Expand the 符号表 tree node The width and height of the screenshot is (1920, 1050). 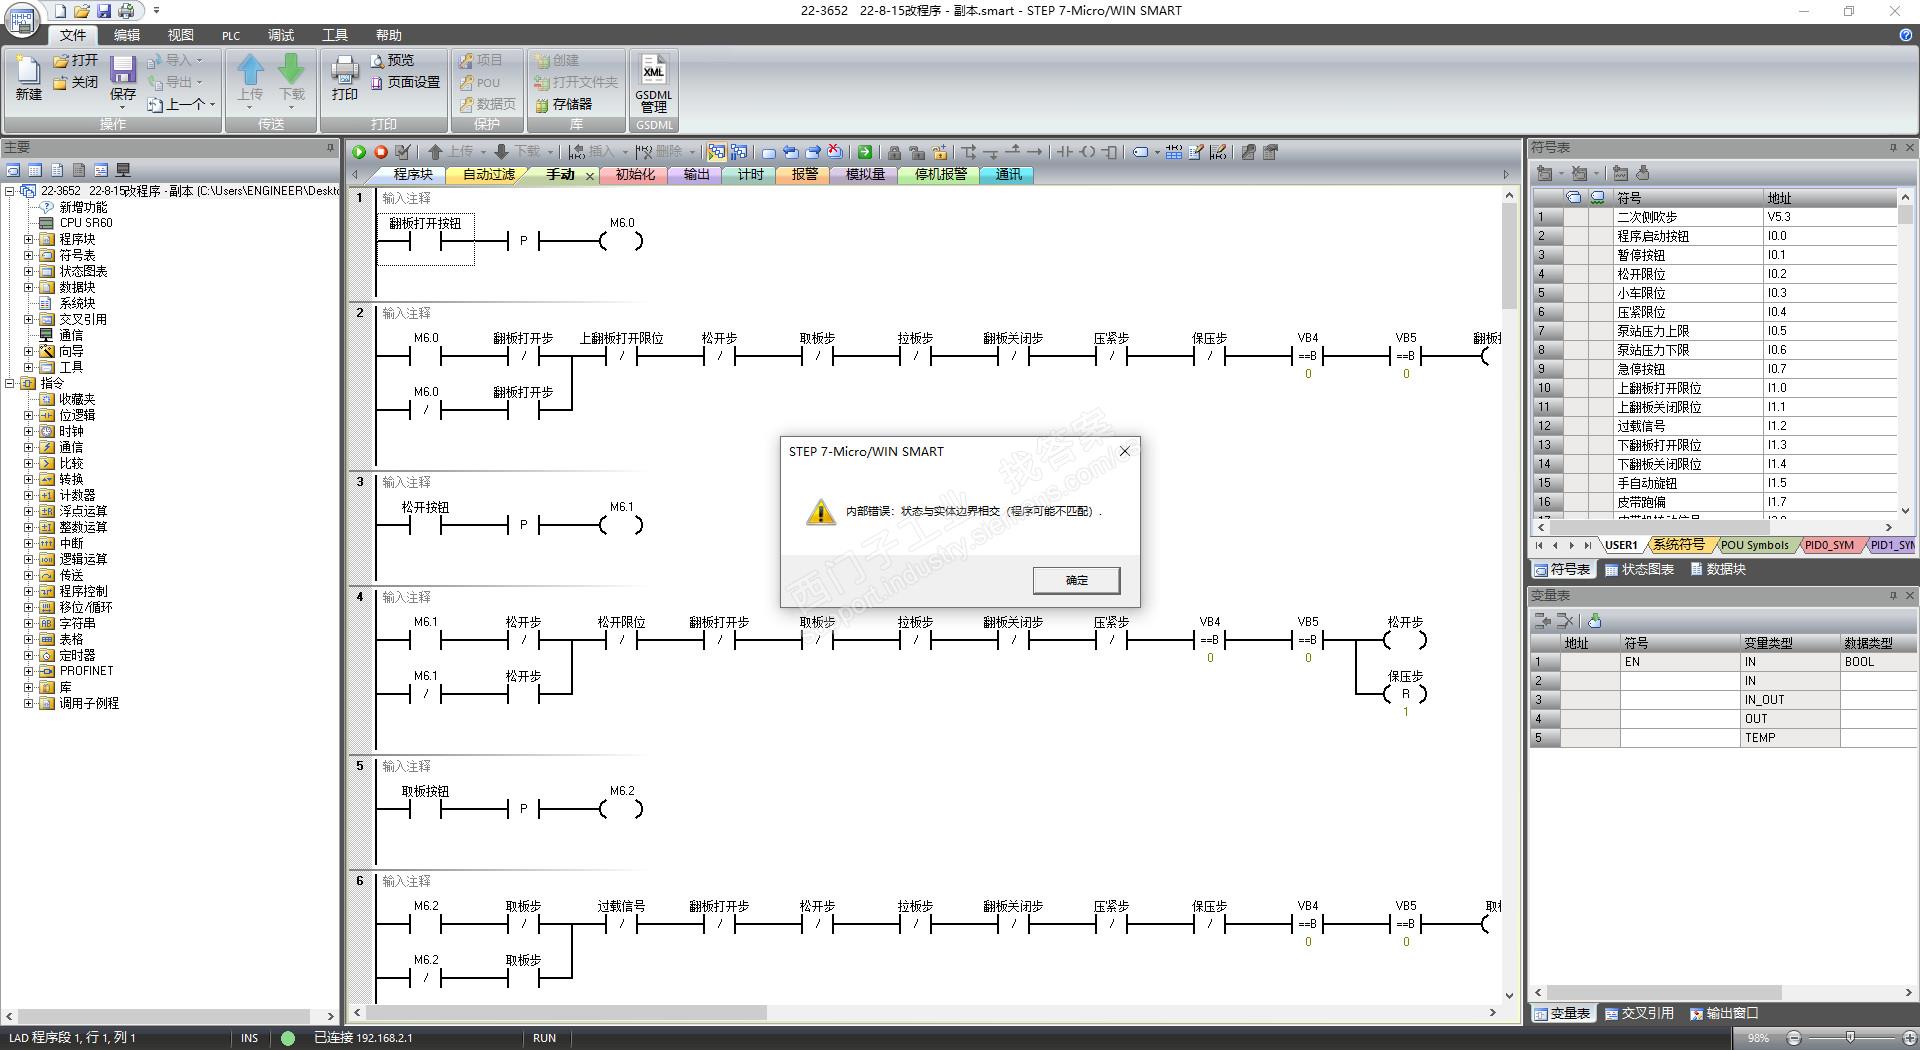click(29, 255)
